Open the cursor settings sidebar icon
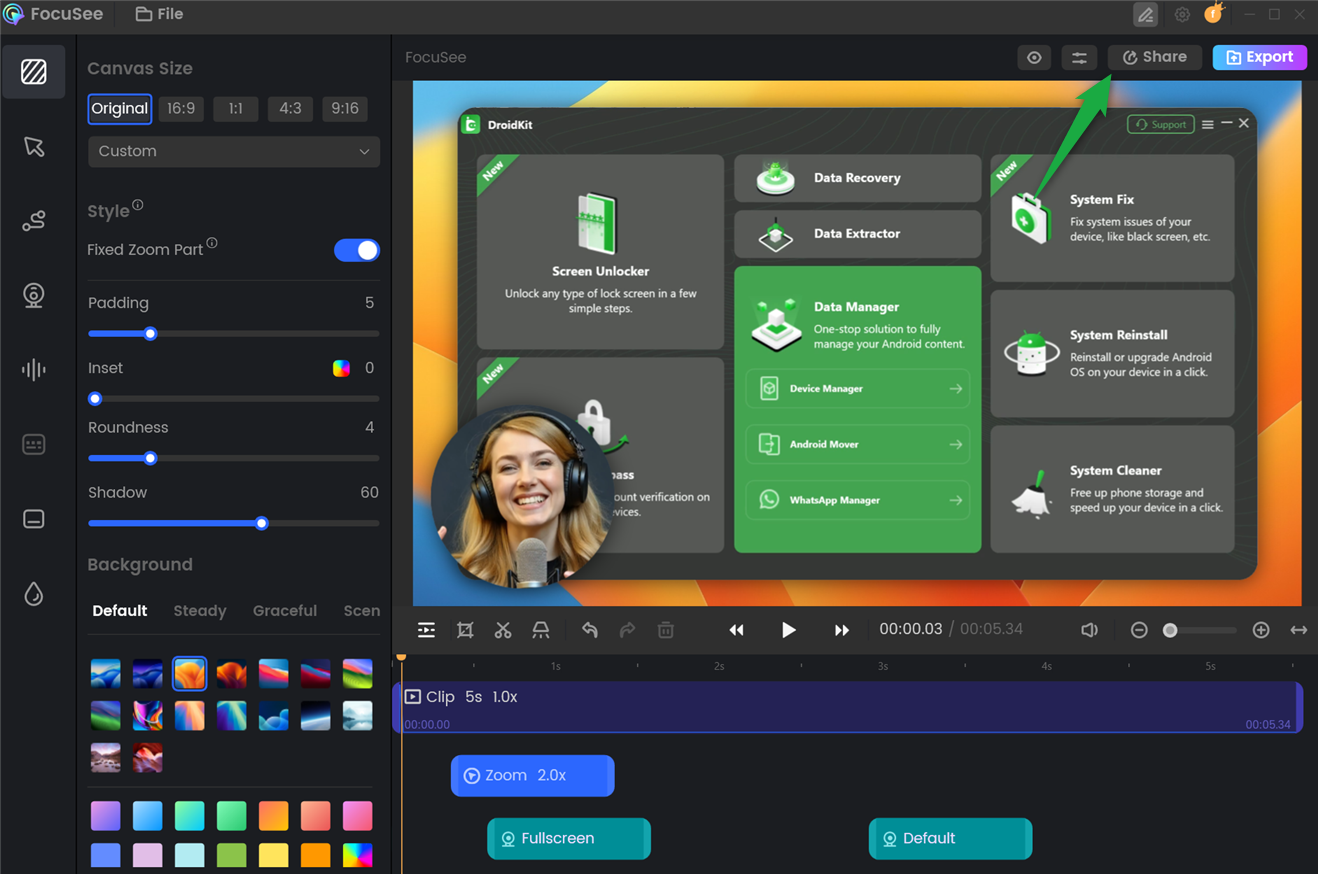 click(34, 147)
